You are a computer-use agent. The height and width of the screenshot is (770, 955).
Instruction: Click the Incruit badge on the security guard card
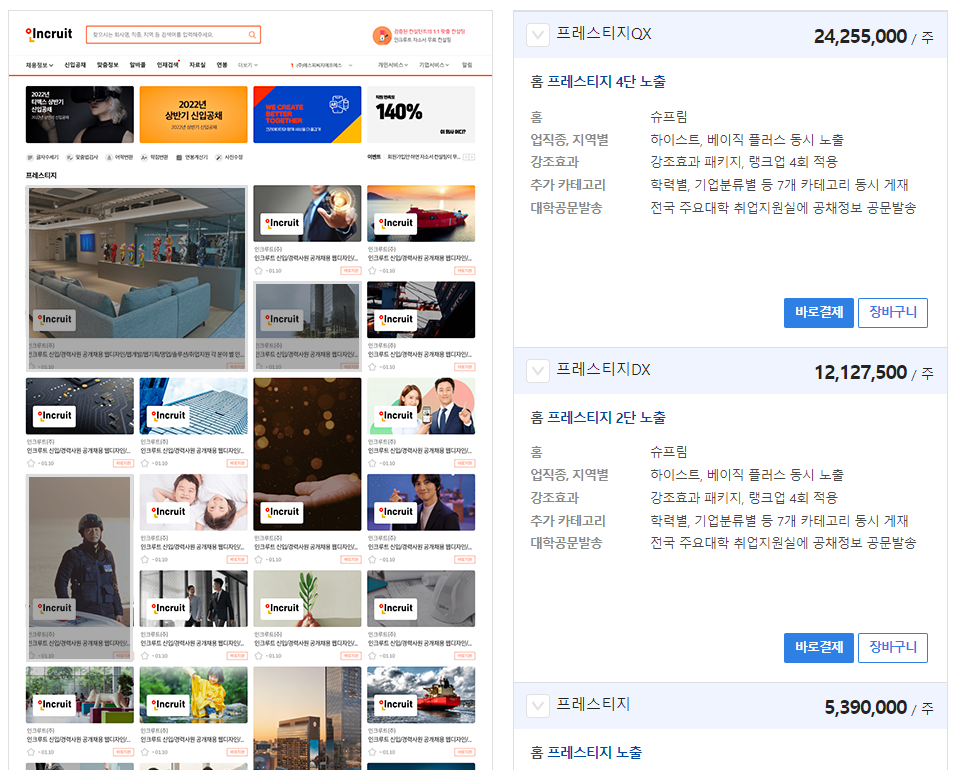pyautogui.click(x=55, y=608)
